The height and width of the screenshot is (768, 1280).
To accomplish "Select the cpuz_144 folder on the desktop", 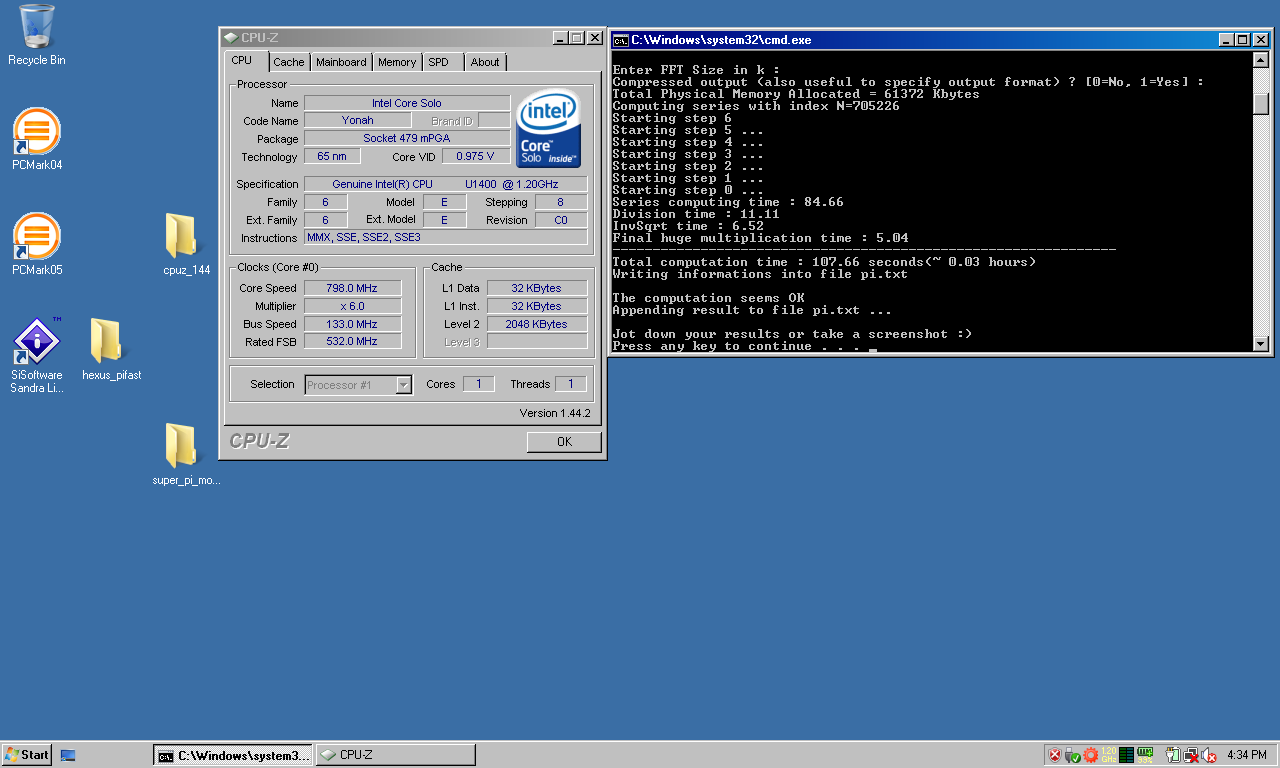I will 186,245.
